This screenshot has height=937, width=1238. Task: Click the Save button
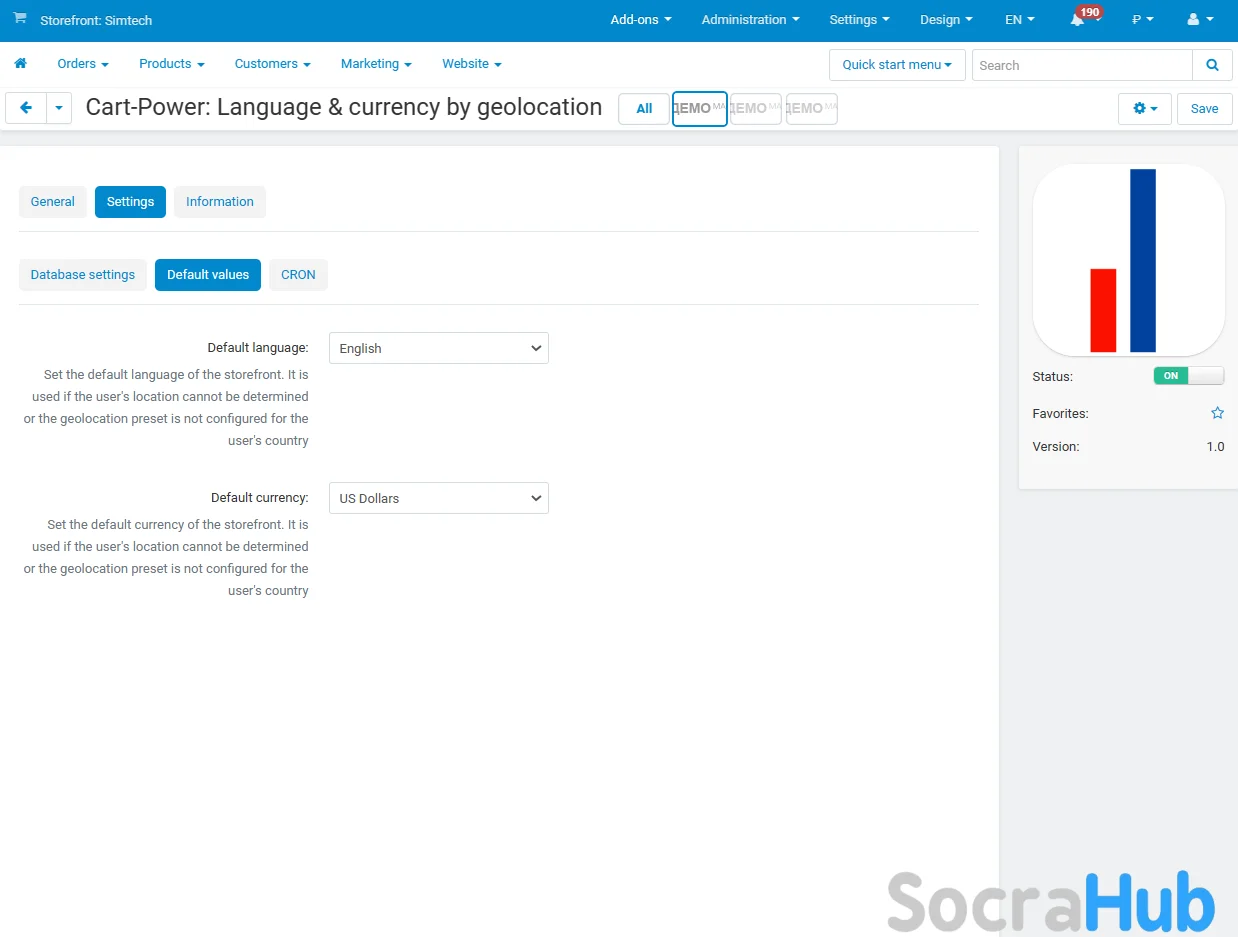click(1204, 108)
